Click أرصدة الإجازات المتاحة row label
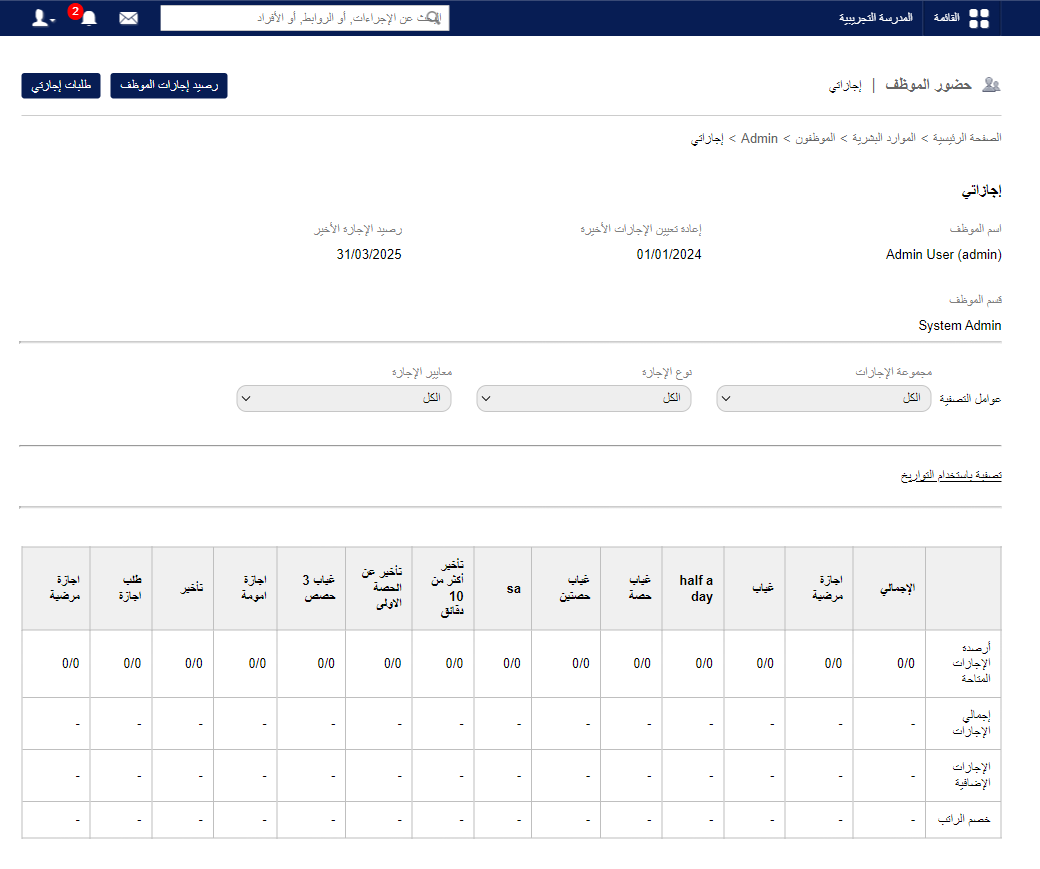This screenshot has width=1040, height=869. click(971, 663)
